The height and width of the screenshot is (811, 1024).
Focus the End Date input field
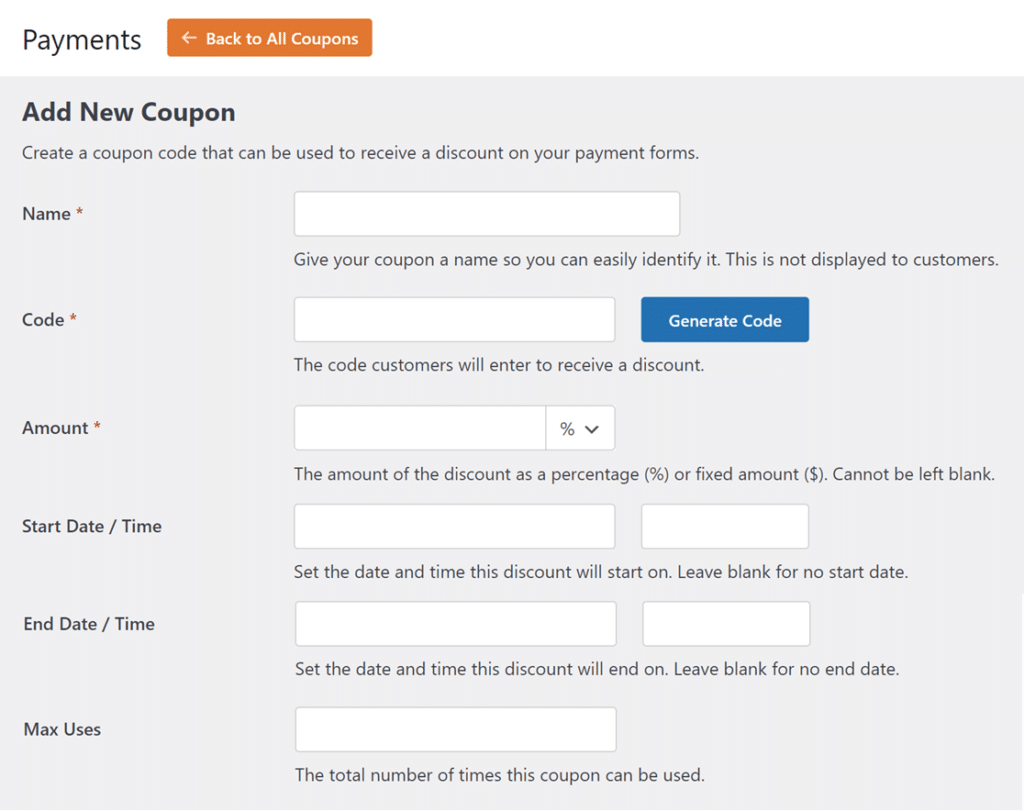tap(454, 623)
